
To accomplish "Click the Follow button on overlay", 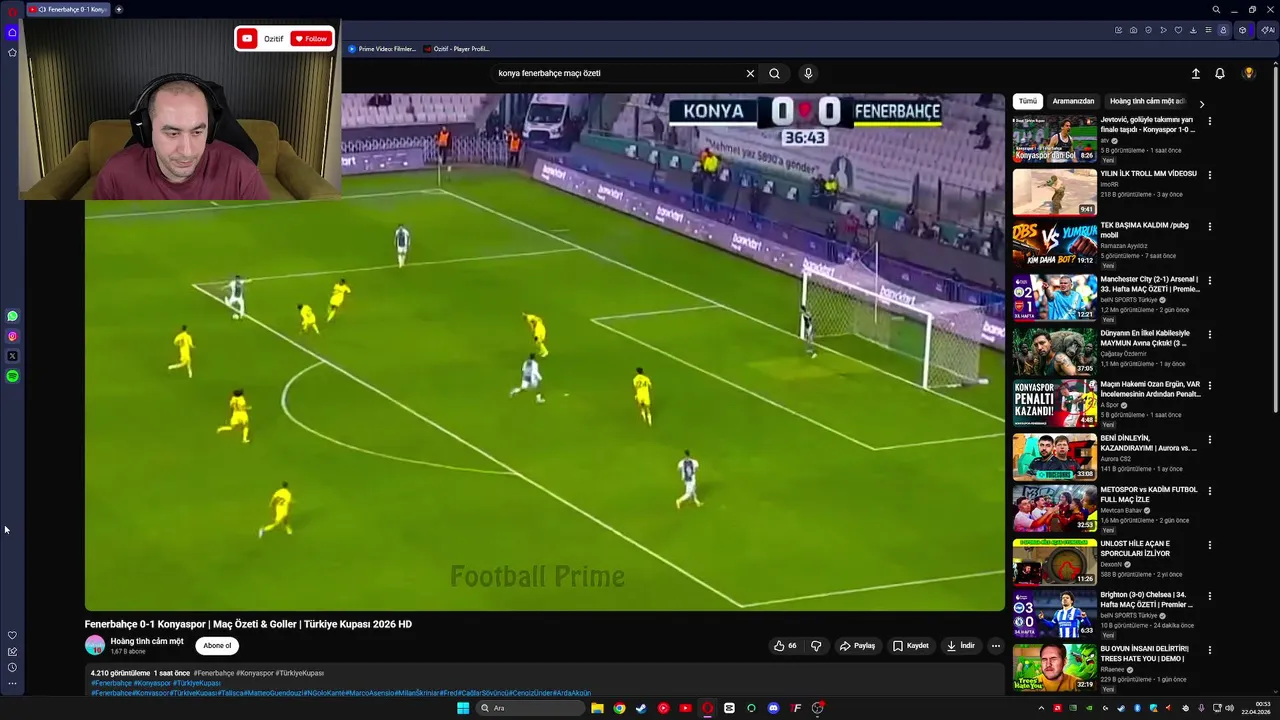I will pos(310,39).
